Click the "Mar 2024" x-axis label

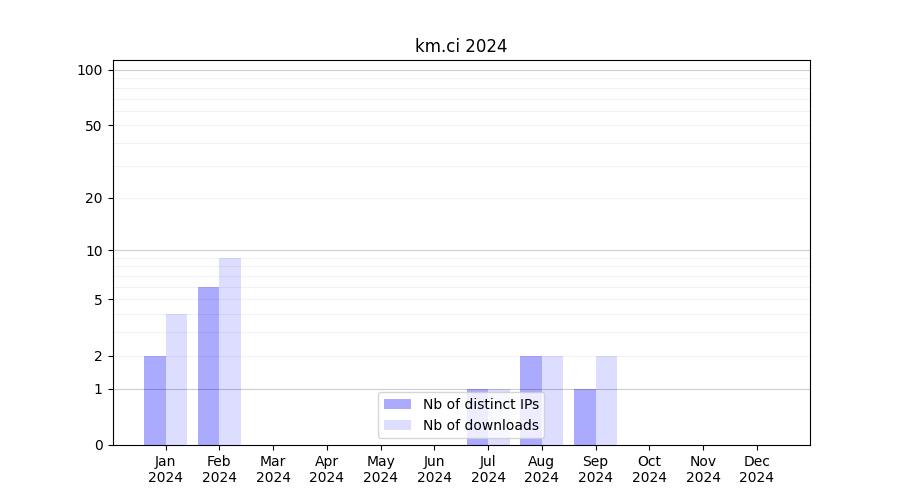273,469
